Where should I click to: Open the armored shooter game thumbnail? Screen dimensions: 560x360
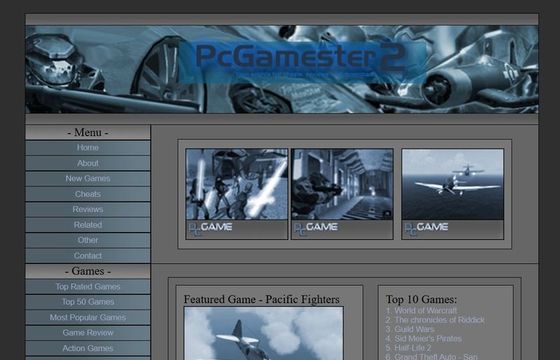[342, 184]
